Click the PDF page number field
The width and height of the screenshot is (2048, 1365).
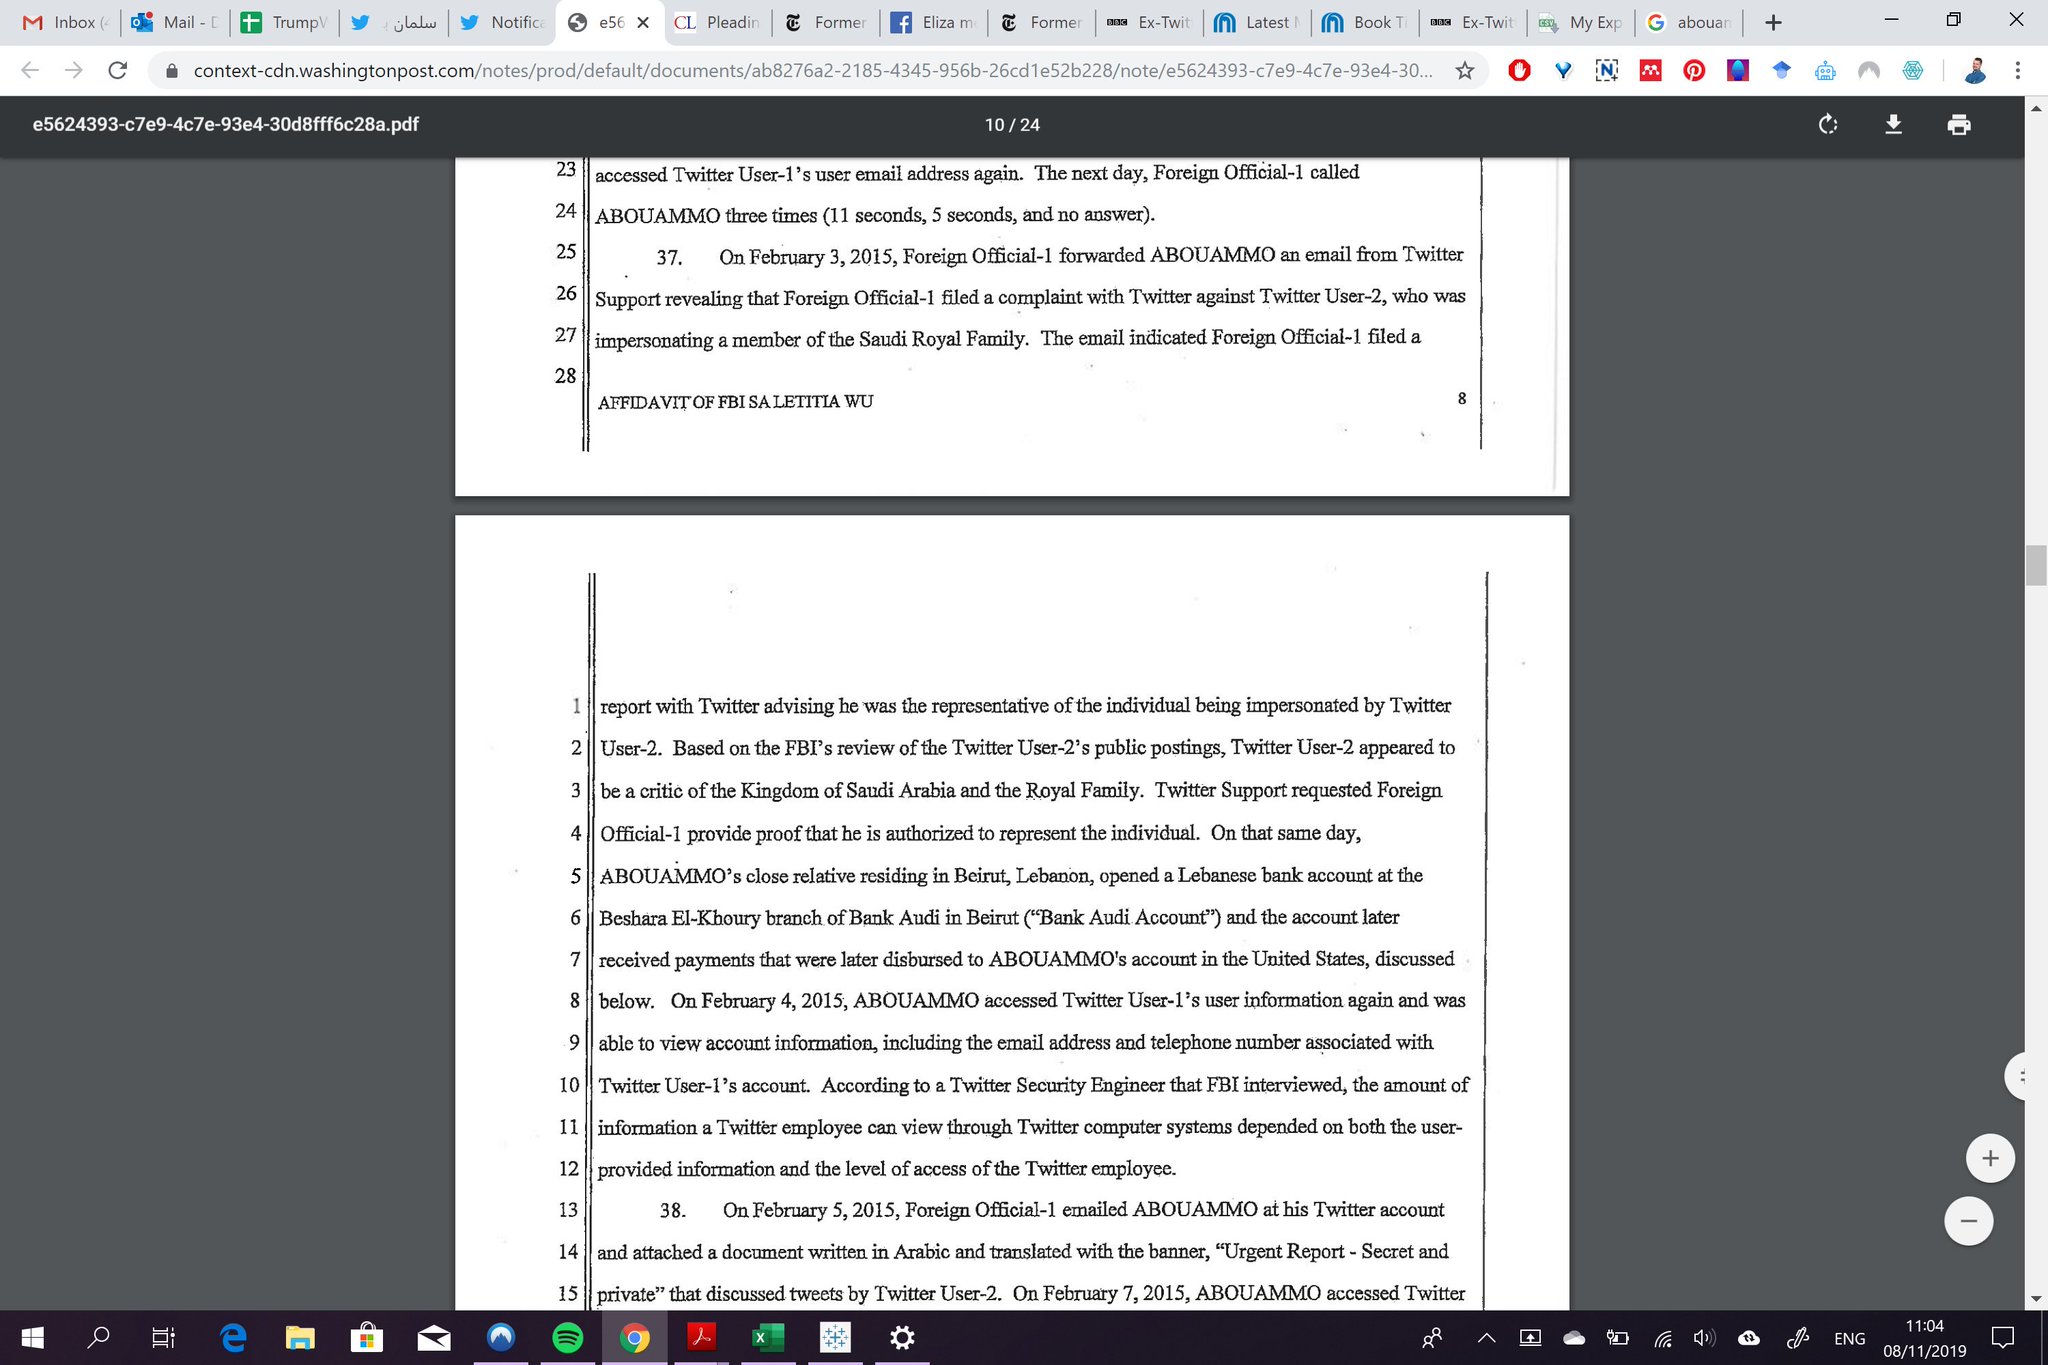(994, 125)
